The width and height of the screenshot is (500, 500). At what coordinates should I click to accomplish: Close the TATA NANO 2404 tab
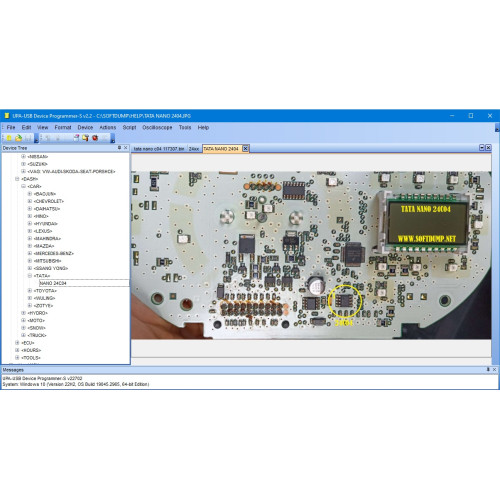coord(245,149)
